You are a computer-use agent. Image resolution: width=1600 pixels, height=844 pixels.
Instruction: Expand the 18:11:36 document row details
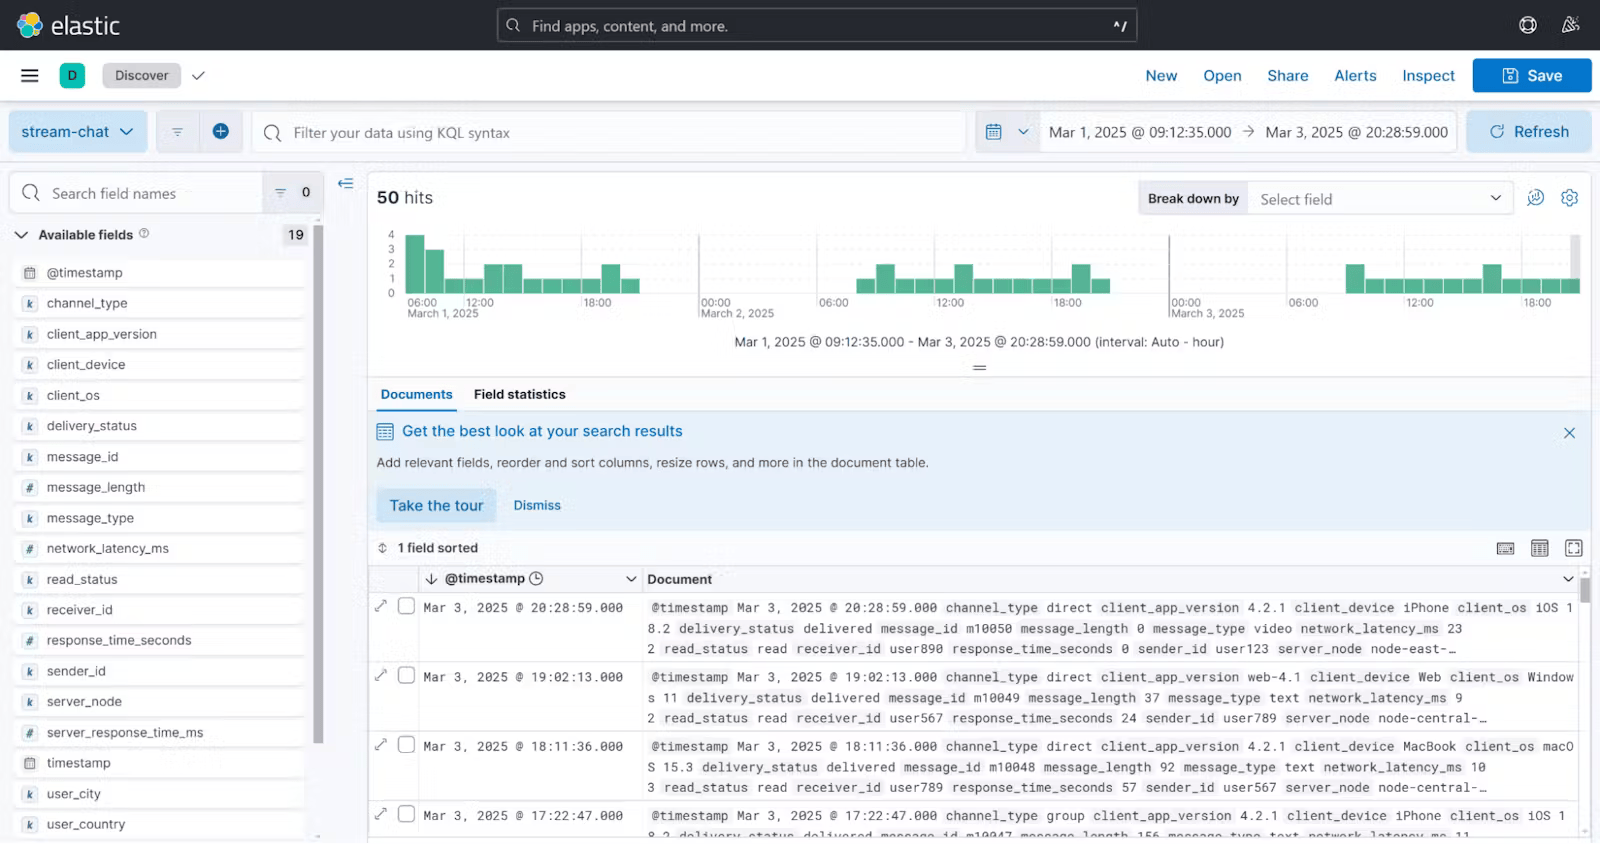(x=380, y=744)
